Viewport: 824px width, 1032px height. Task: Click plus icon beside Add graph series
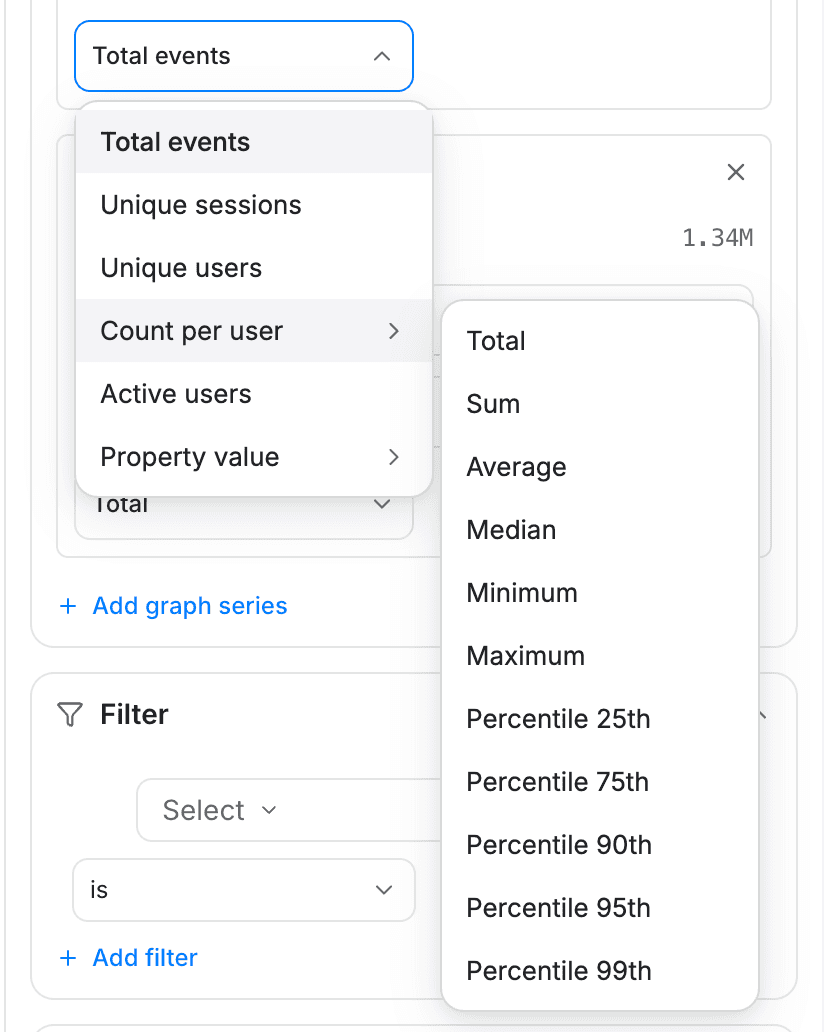[68, 606]
